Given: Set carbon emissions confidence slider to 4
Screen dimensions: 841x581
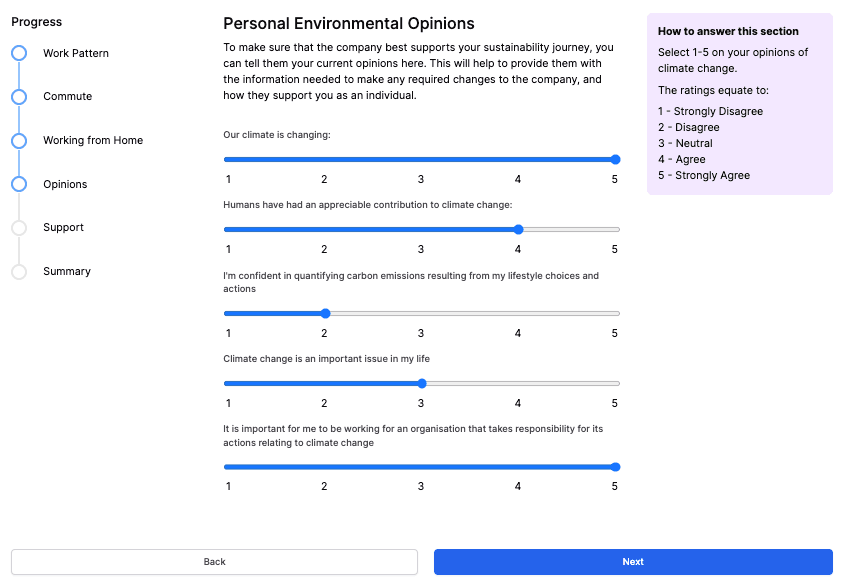Looking at the screenshot, I should (518, 313).
